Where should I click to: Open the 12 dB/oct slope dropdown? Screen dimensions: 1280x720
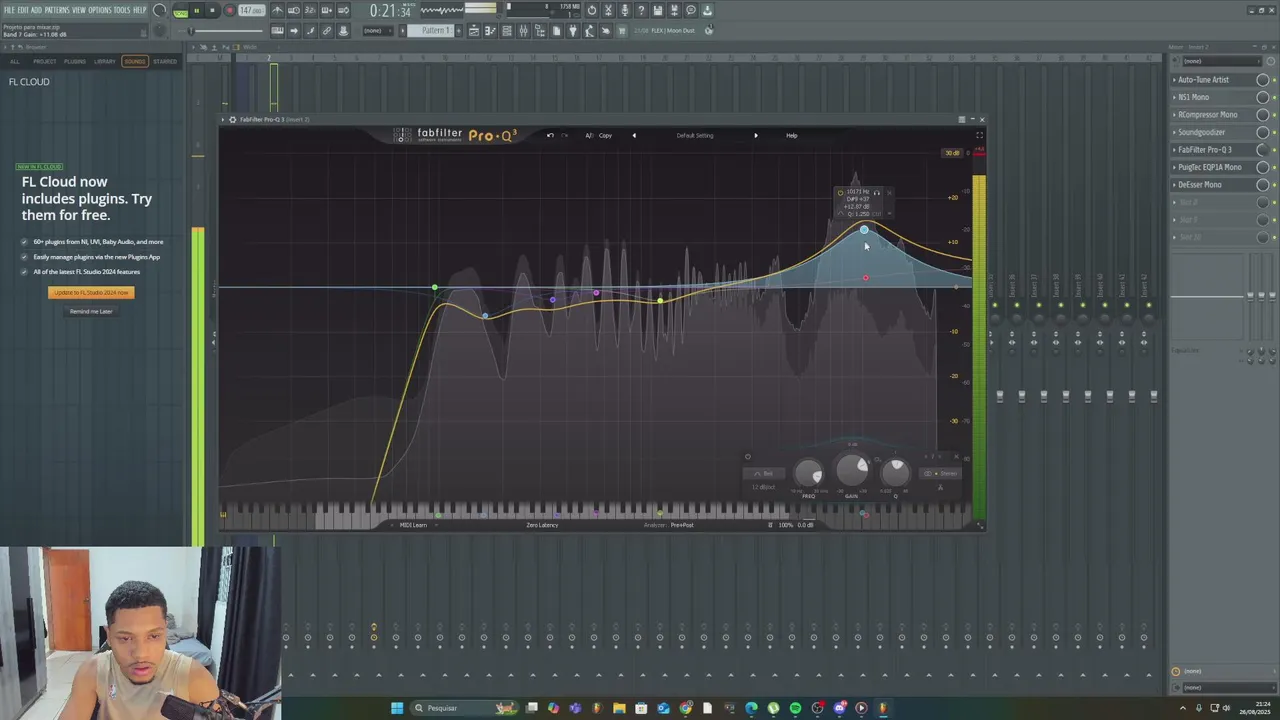pyautogui.click(x=763, y=487)
